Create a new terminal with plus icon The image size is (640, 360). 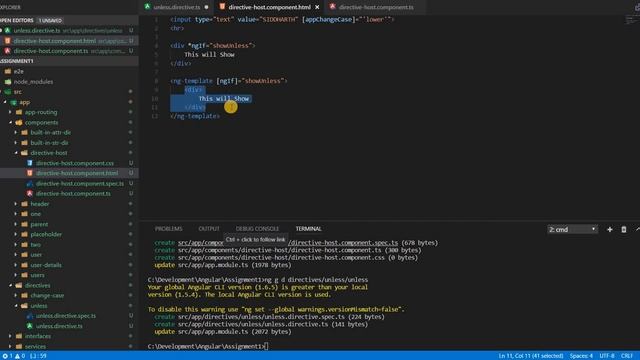pos(609,229)
